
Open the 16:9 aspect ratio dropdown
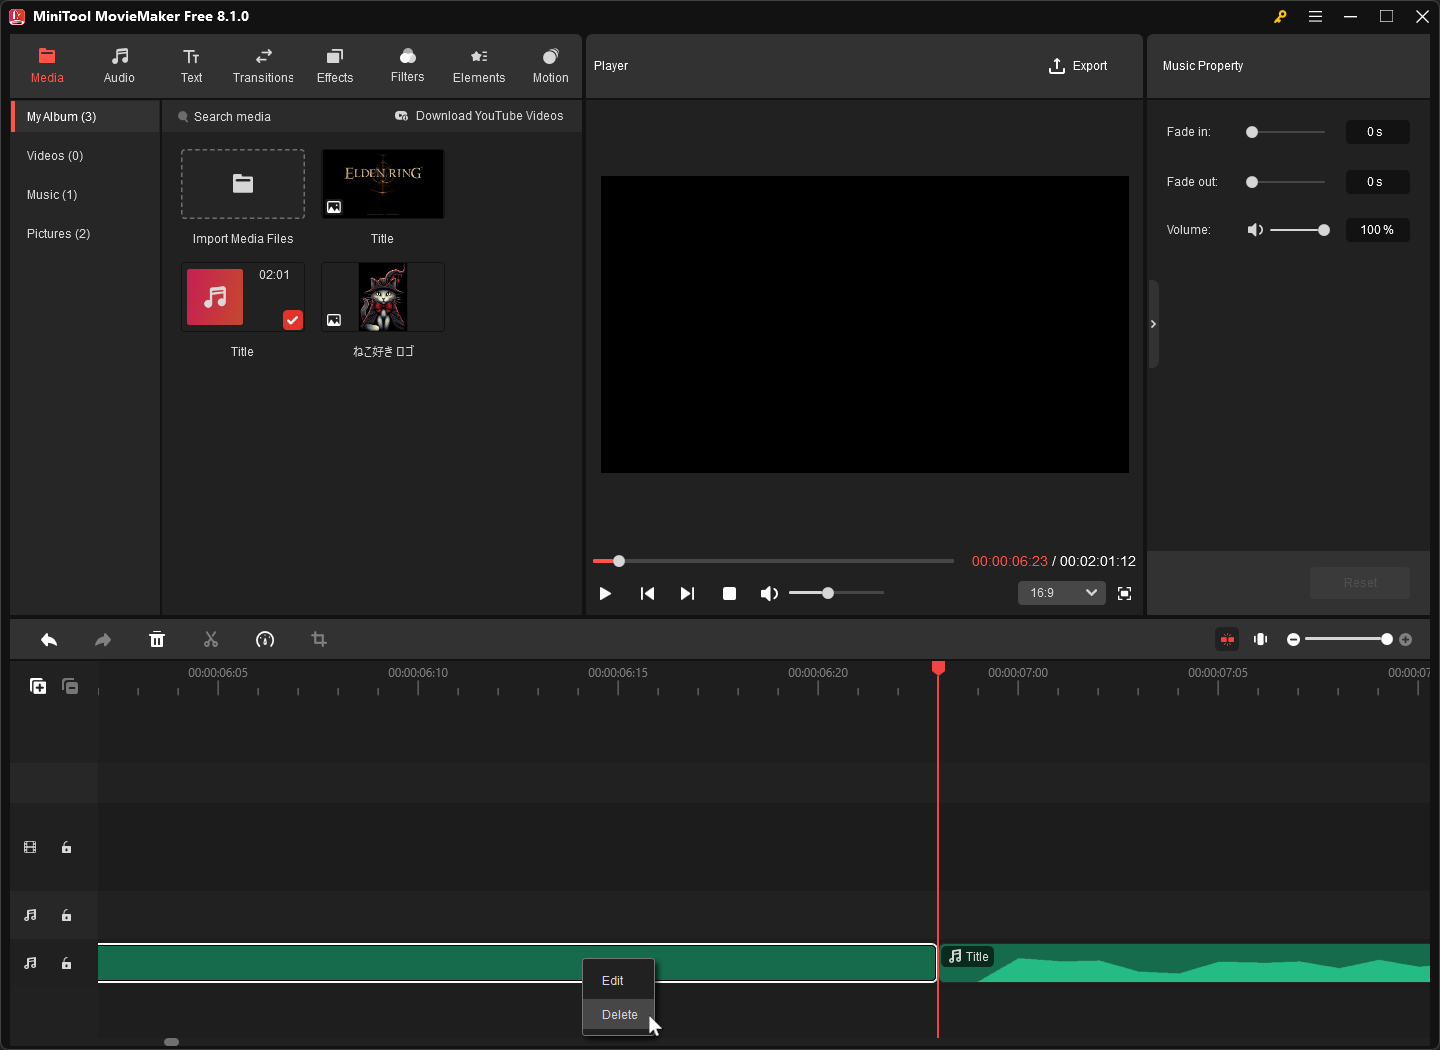pyautogui.click(x=1061, y=593)
